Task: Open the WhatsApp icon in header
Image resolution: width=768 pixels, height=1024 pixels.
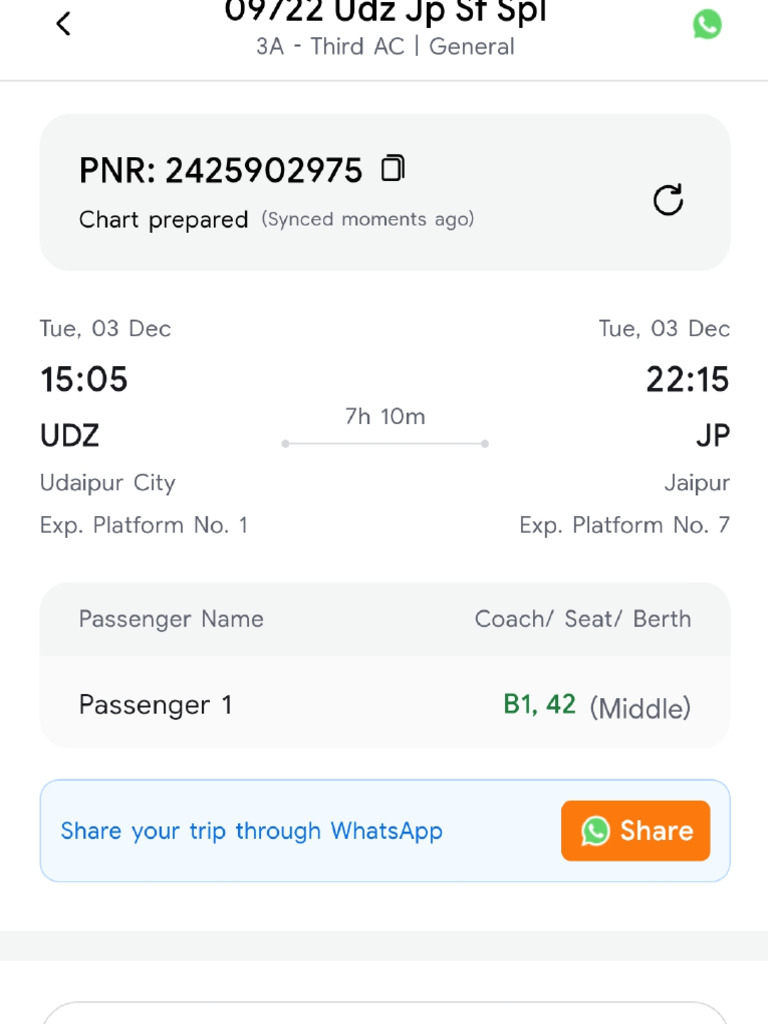Action: 707,24
